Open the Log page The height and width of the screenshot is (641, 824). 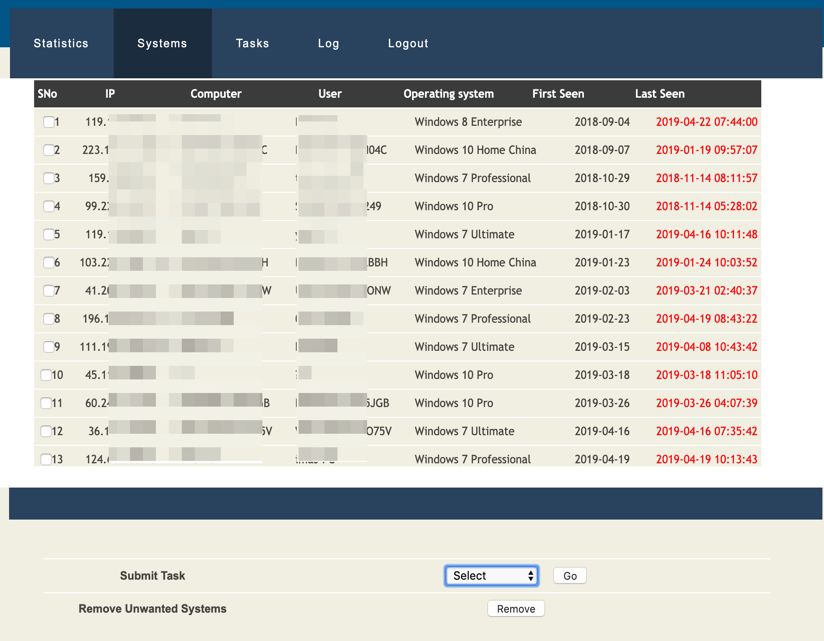tap(328, 44)
